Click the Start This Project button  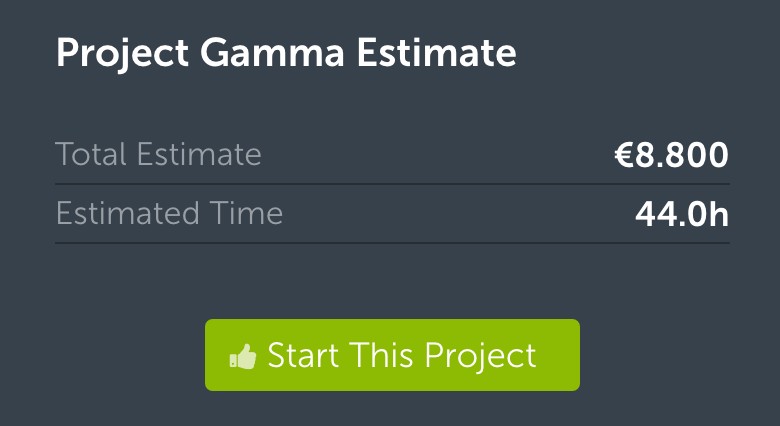coord(392,355)
